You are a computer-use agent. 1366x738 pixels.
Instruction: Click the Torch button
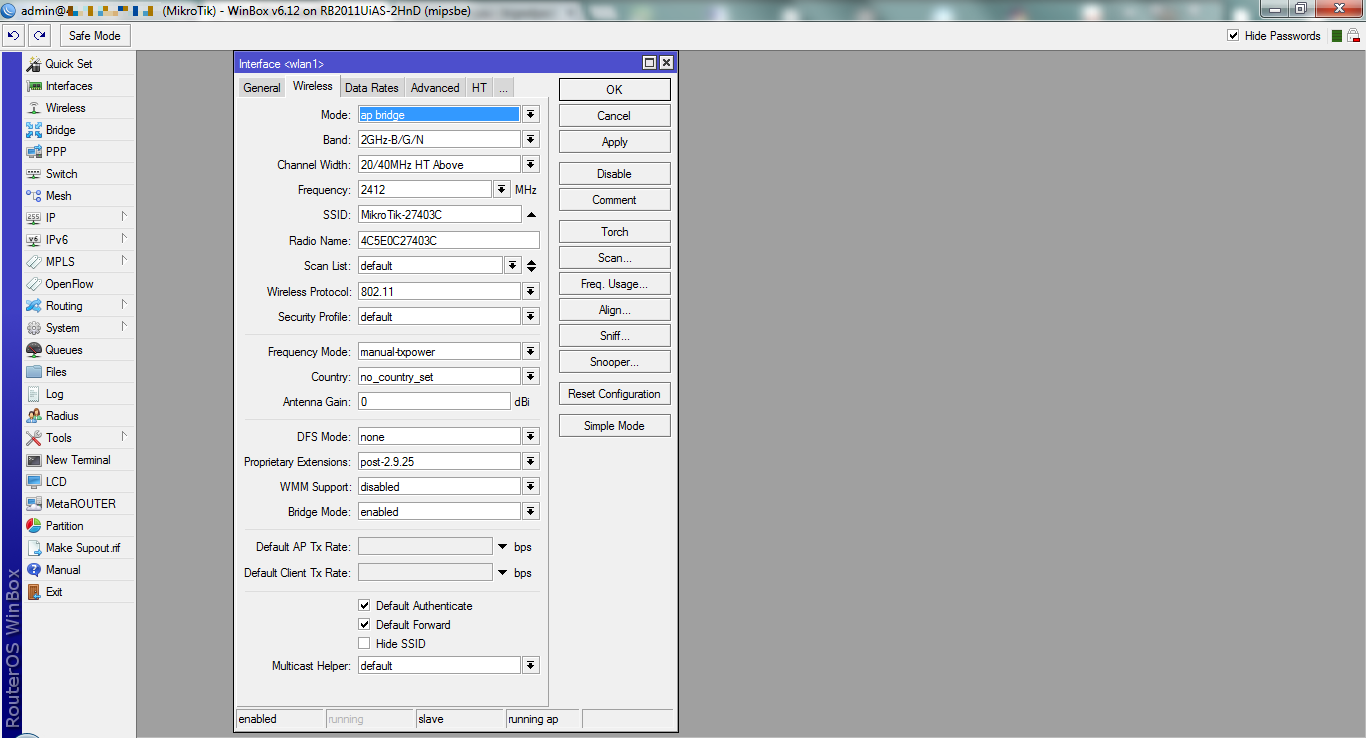click(614, 232)
